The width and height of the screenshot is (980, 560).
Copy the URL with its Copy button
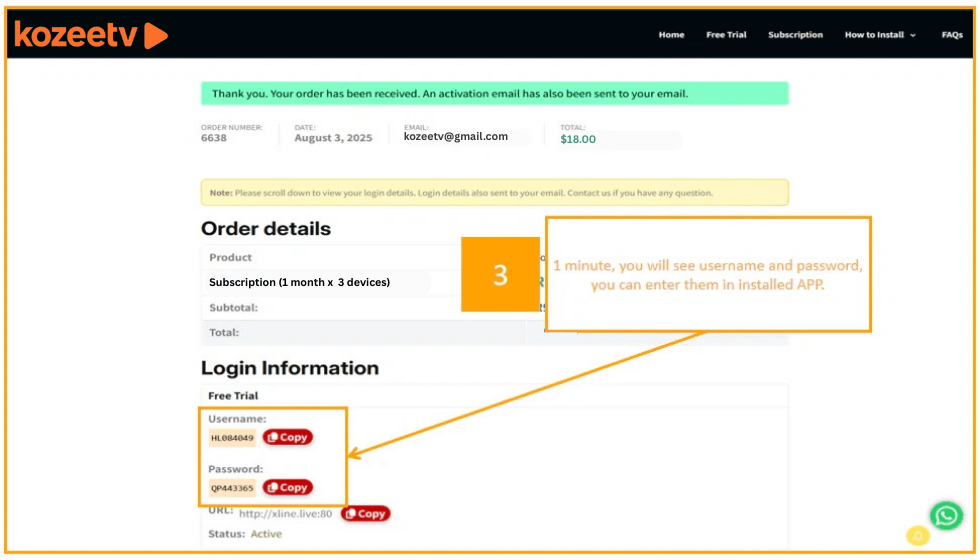pos(365,513)
